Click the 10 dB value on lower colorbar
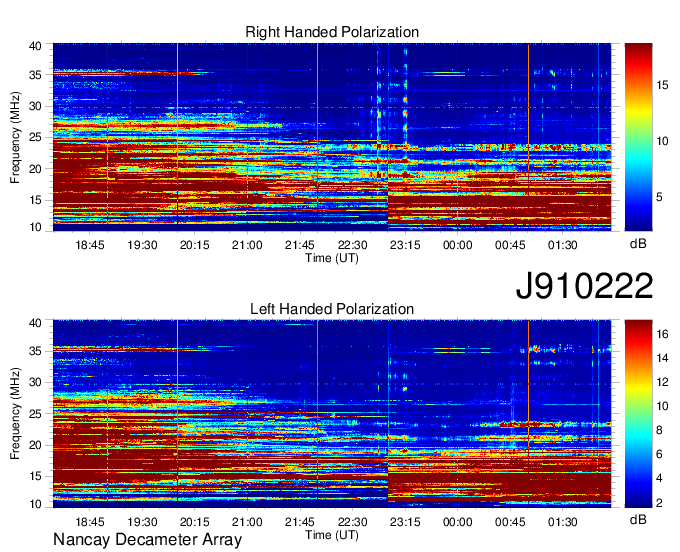This screenshot has height=552, width=680. (662, 406)
